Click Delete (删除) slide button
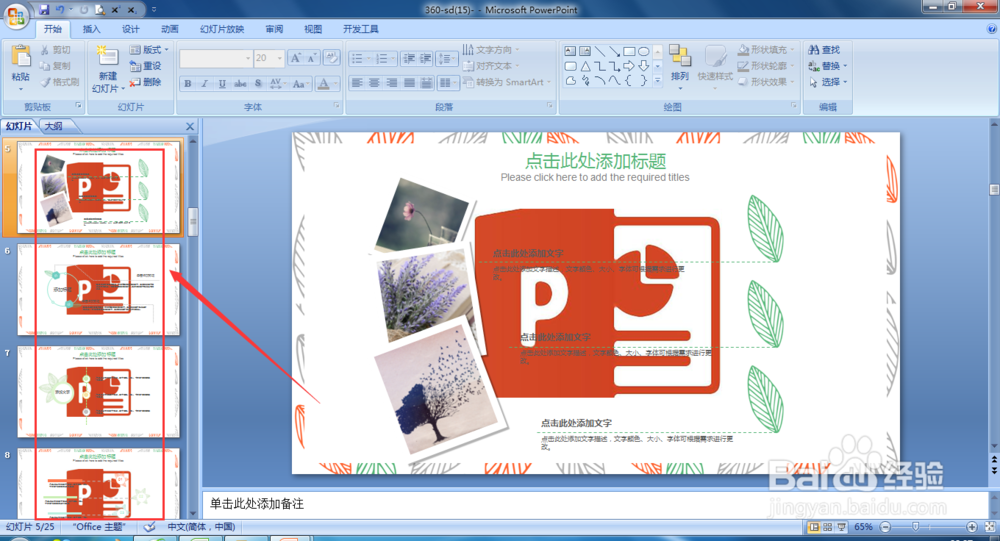 145,82
